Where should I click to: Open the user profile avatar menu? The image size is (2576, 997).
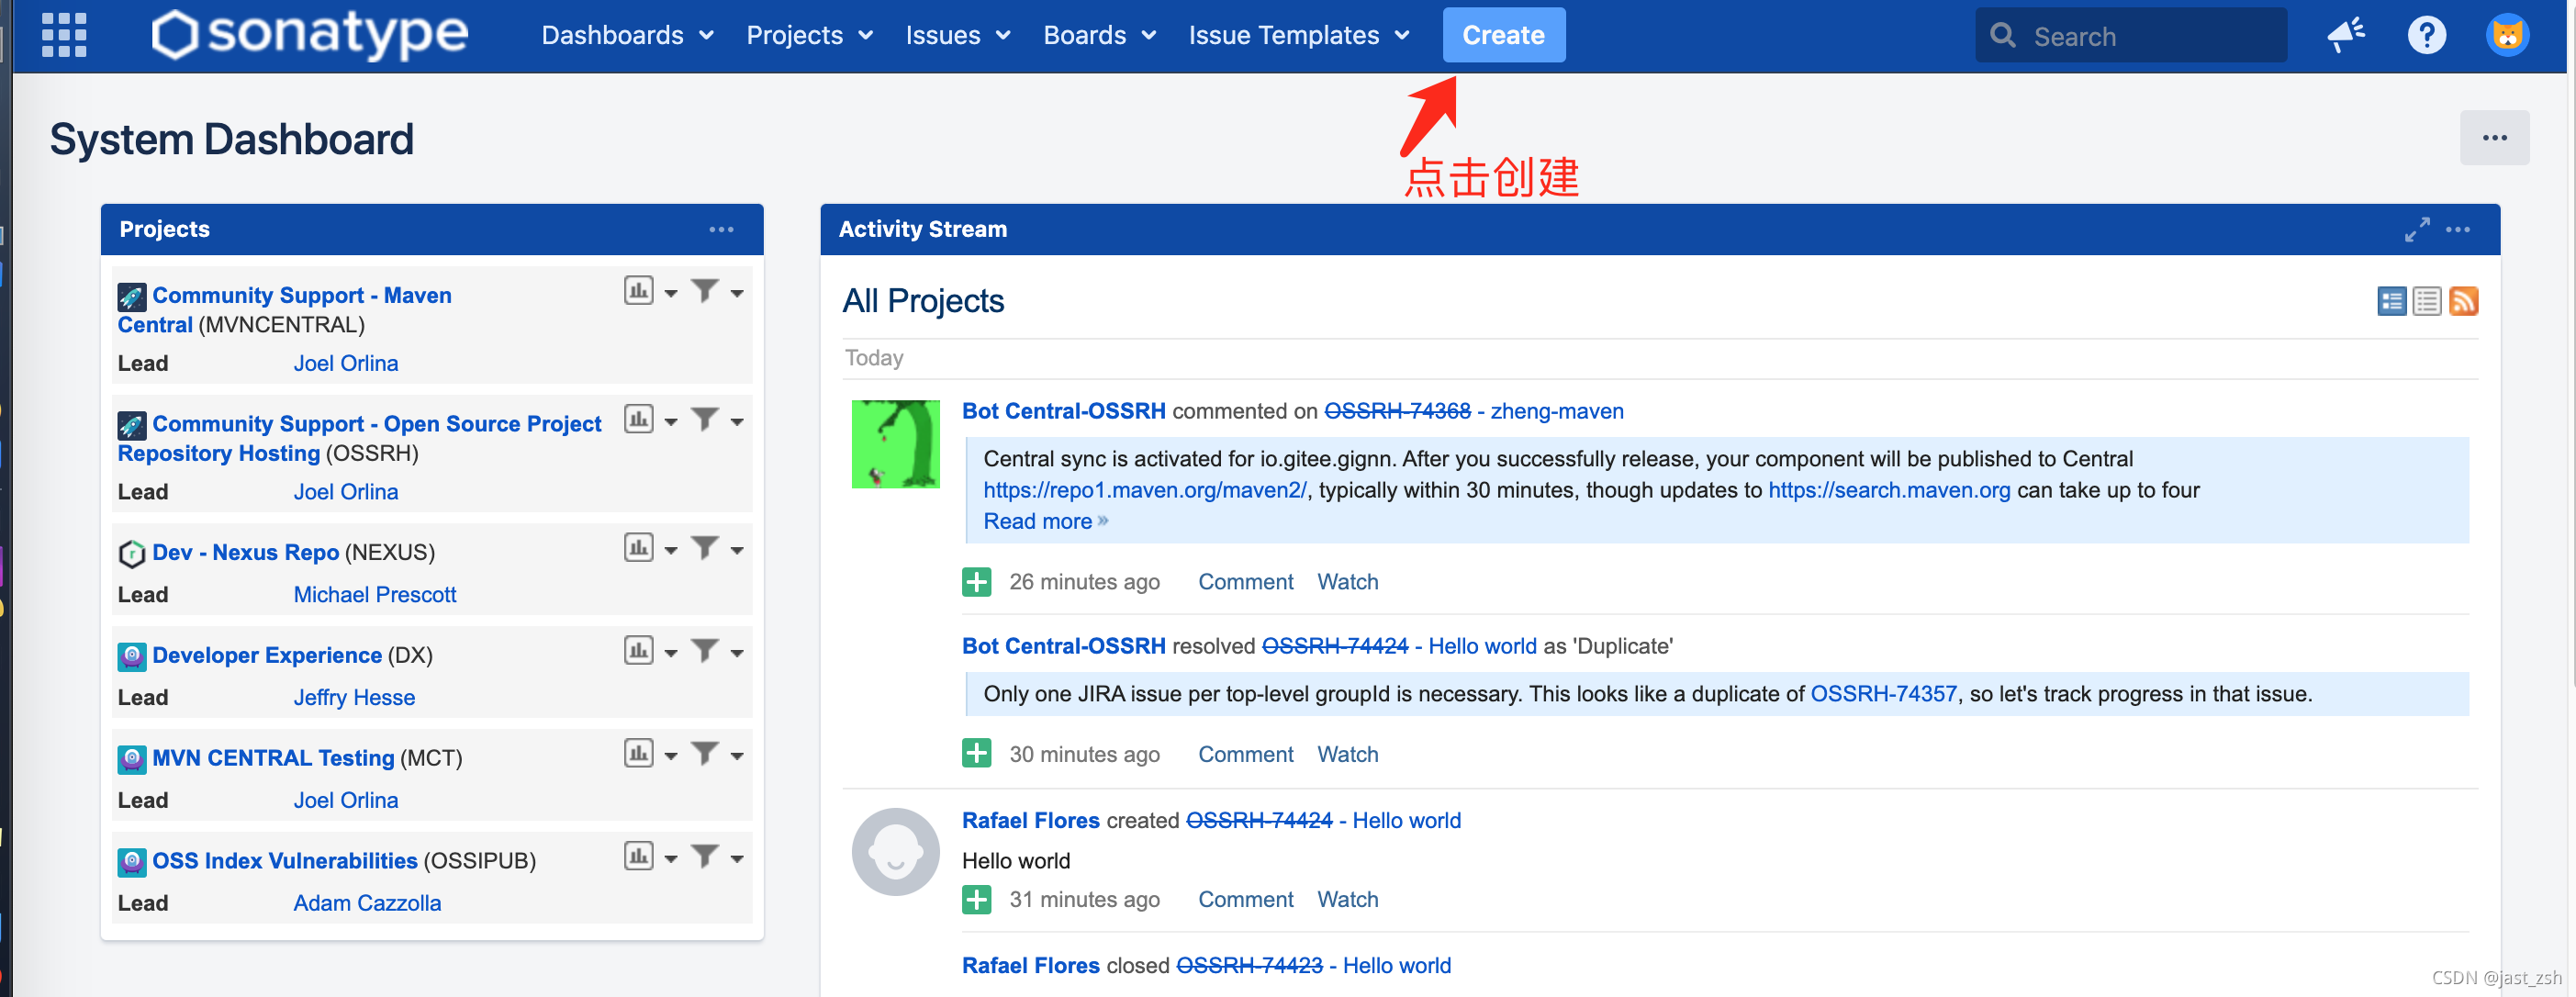[x=2506, y=35]
